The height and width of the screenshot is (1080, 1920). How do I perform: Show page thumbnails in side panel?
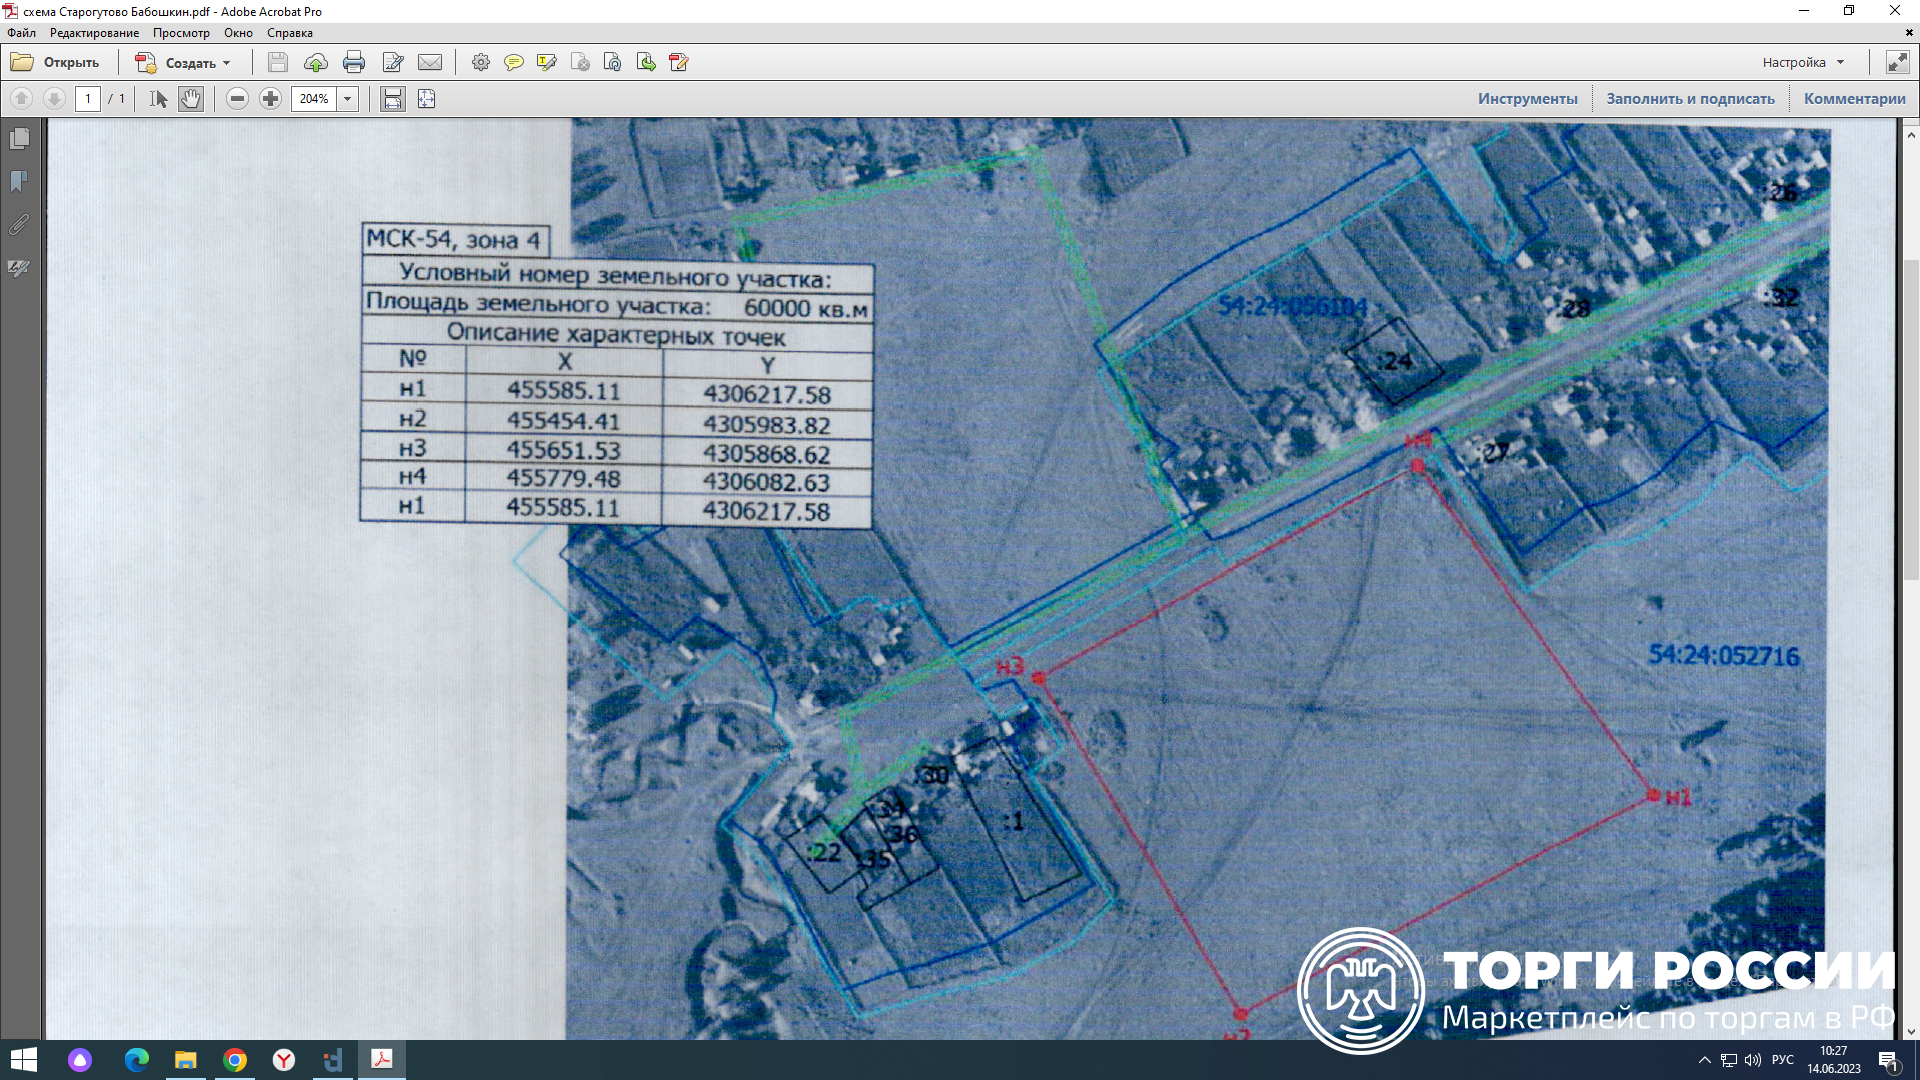click(19, 138)
